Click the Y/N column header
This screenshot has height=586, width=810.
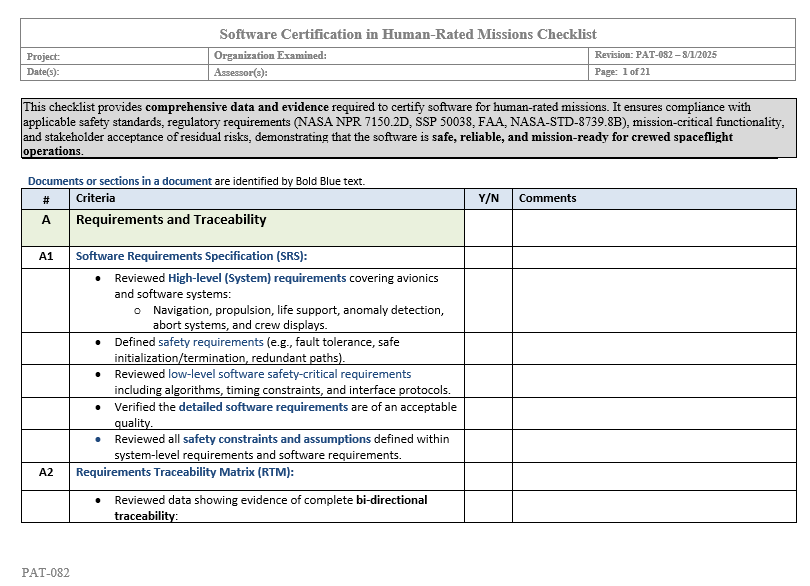488,198
